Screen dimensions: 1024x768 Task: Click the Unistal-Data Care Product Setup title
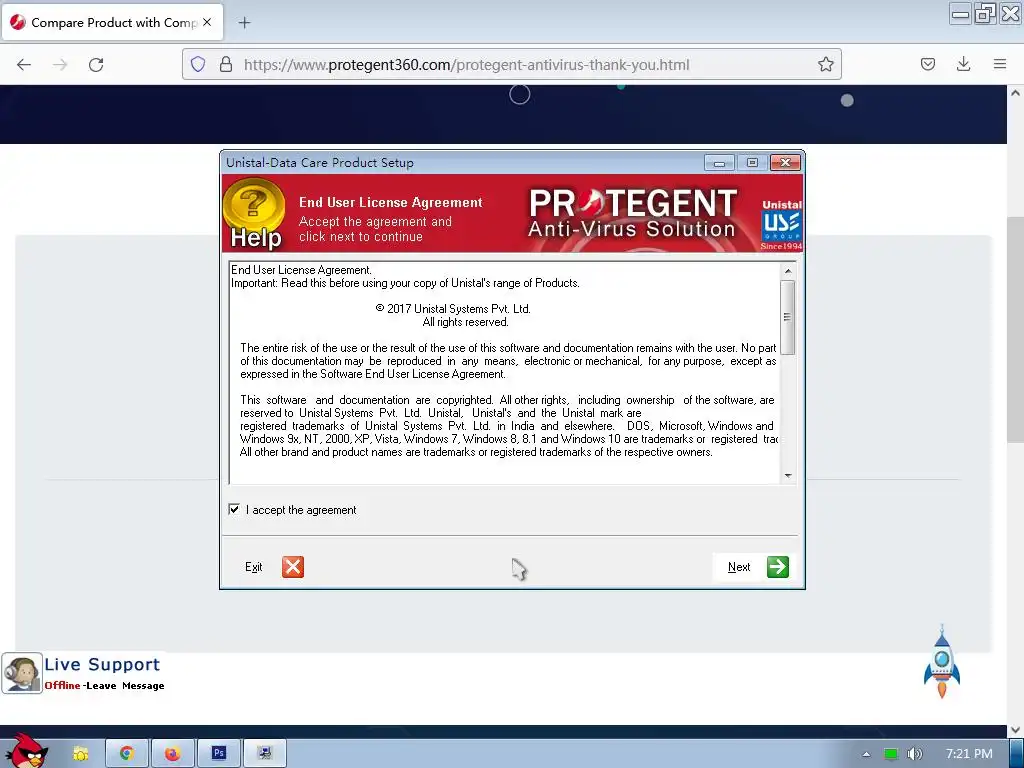click(x=320, y=163)
